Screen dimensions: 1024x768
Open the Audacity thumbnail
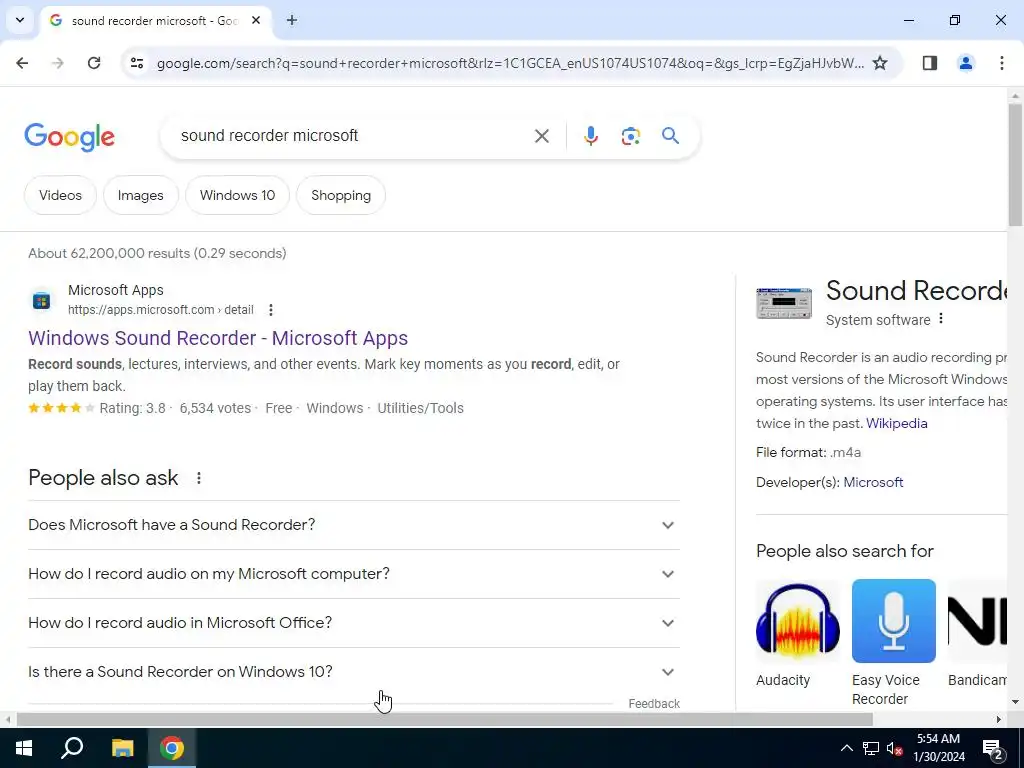[797, 620]
